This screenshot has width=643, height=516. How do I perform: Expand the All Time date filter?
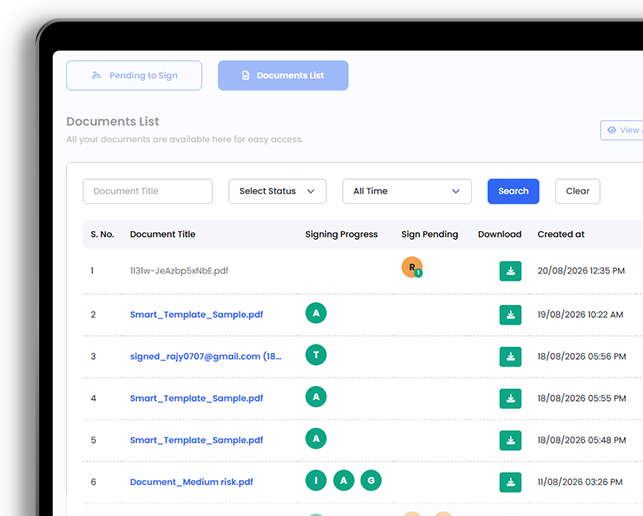pyautogui.click(x=407, y=191)
